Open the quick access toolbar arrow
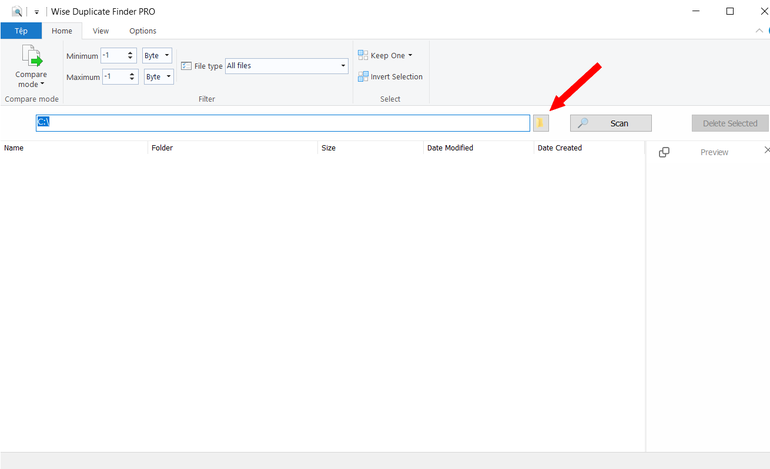This screenshot has height=469, width=770. [x=36, y=12]
